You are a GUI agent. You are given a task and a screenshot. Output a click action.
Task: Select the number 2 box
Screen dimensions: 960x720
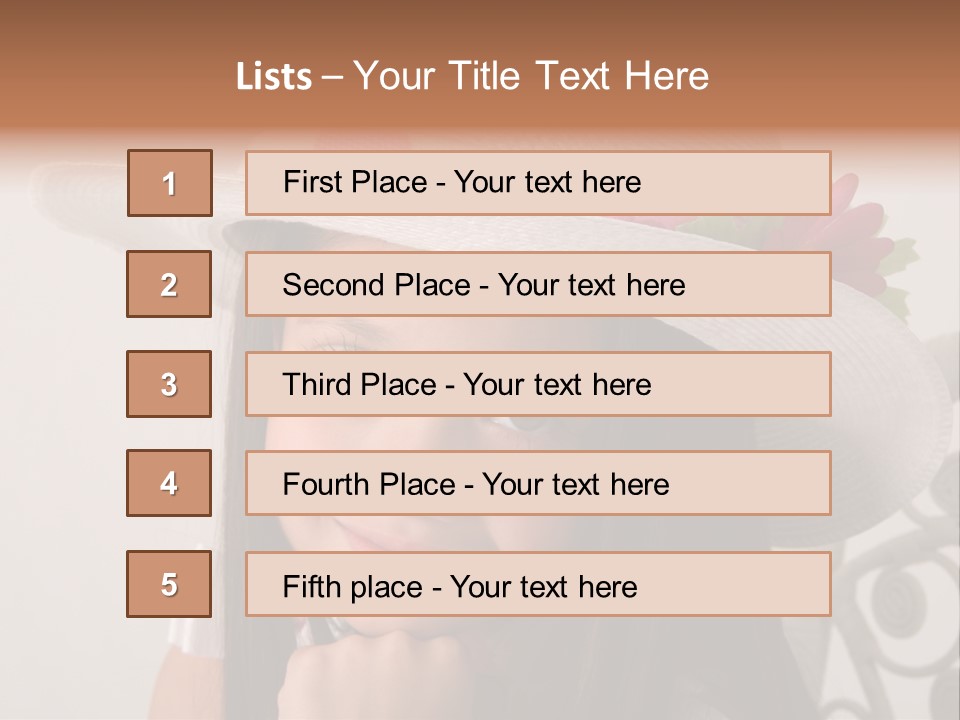tap(169, 284)
